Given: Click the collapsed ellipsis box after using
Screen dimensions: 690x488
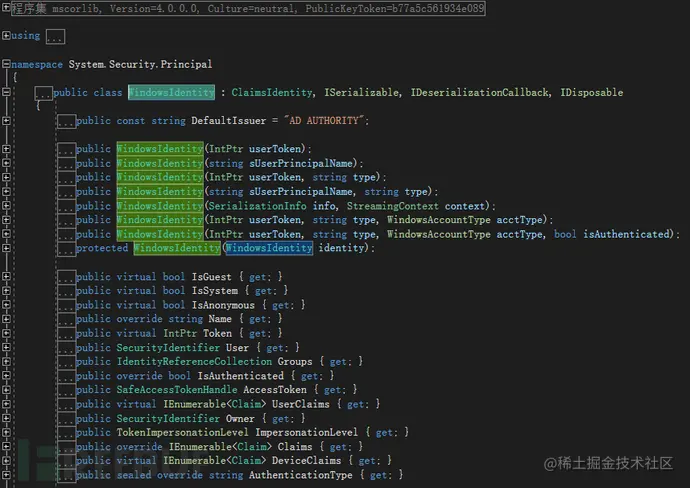Looking at the screenshot, I should [x=55, y=37].
